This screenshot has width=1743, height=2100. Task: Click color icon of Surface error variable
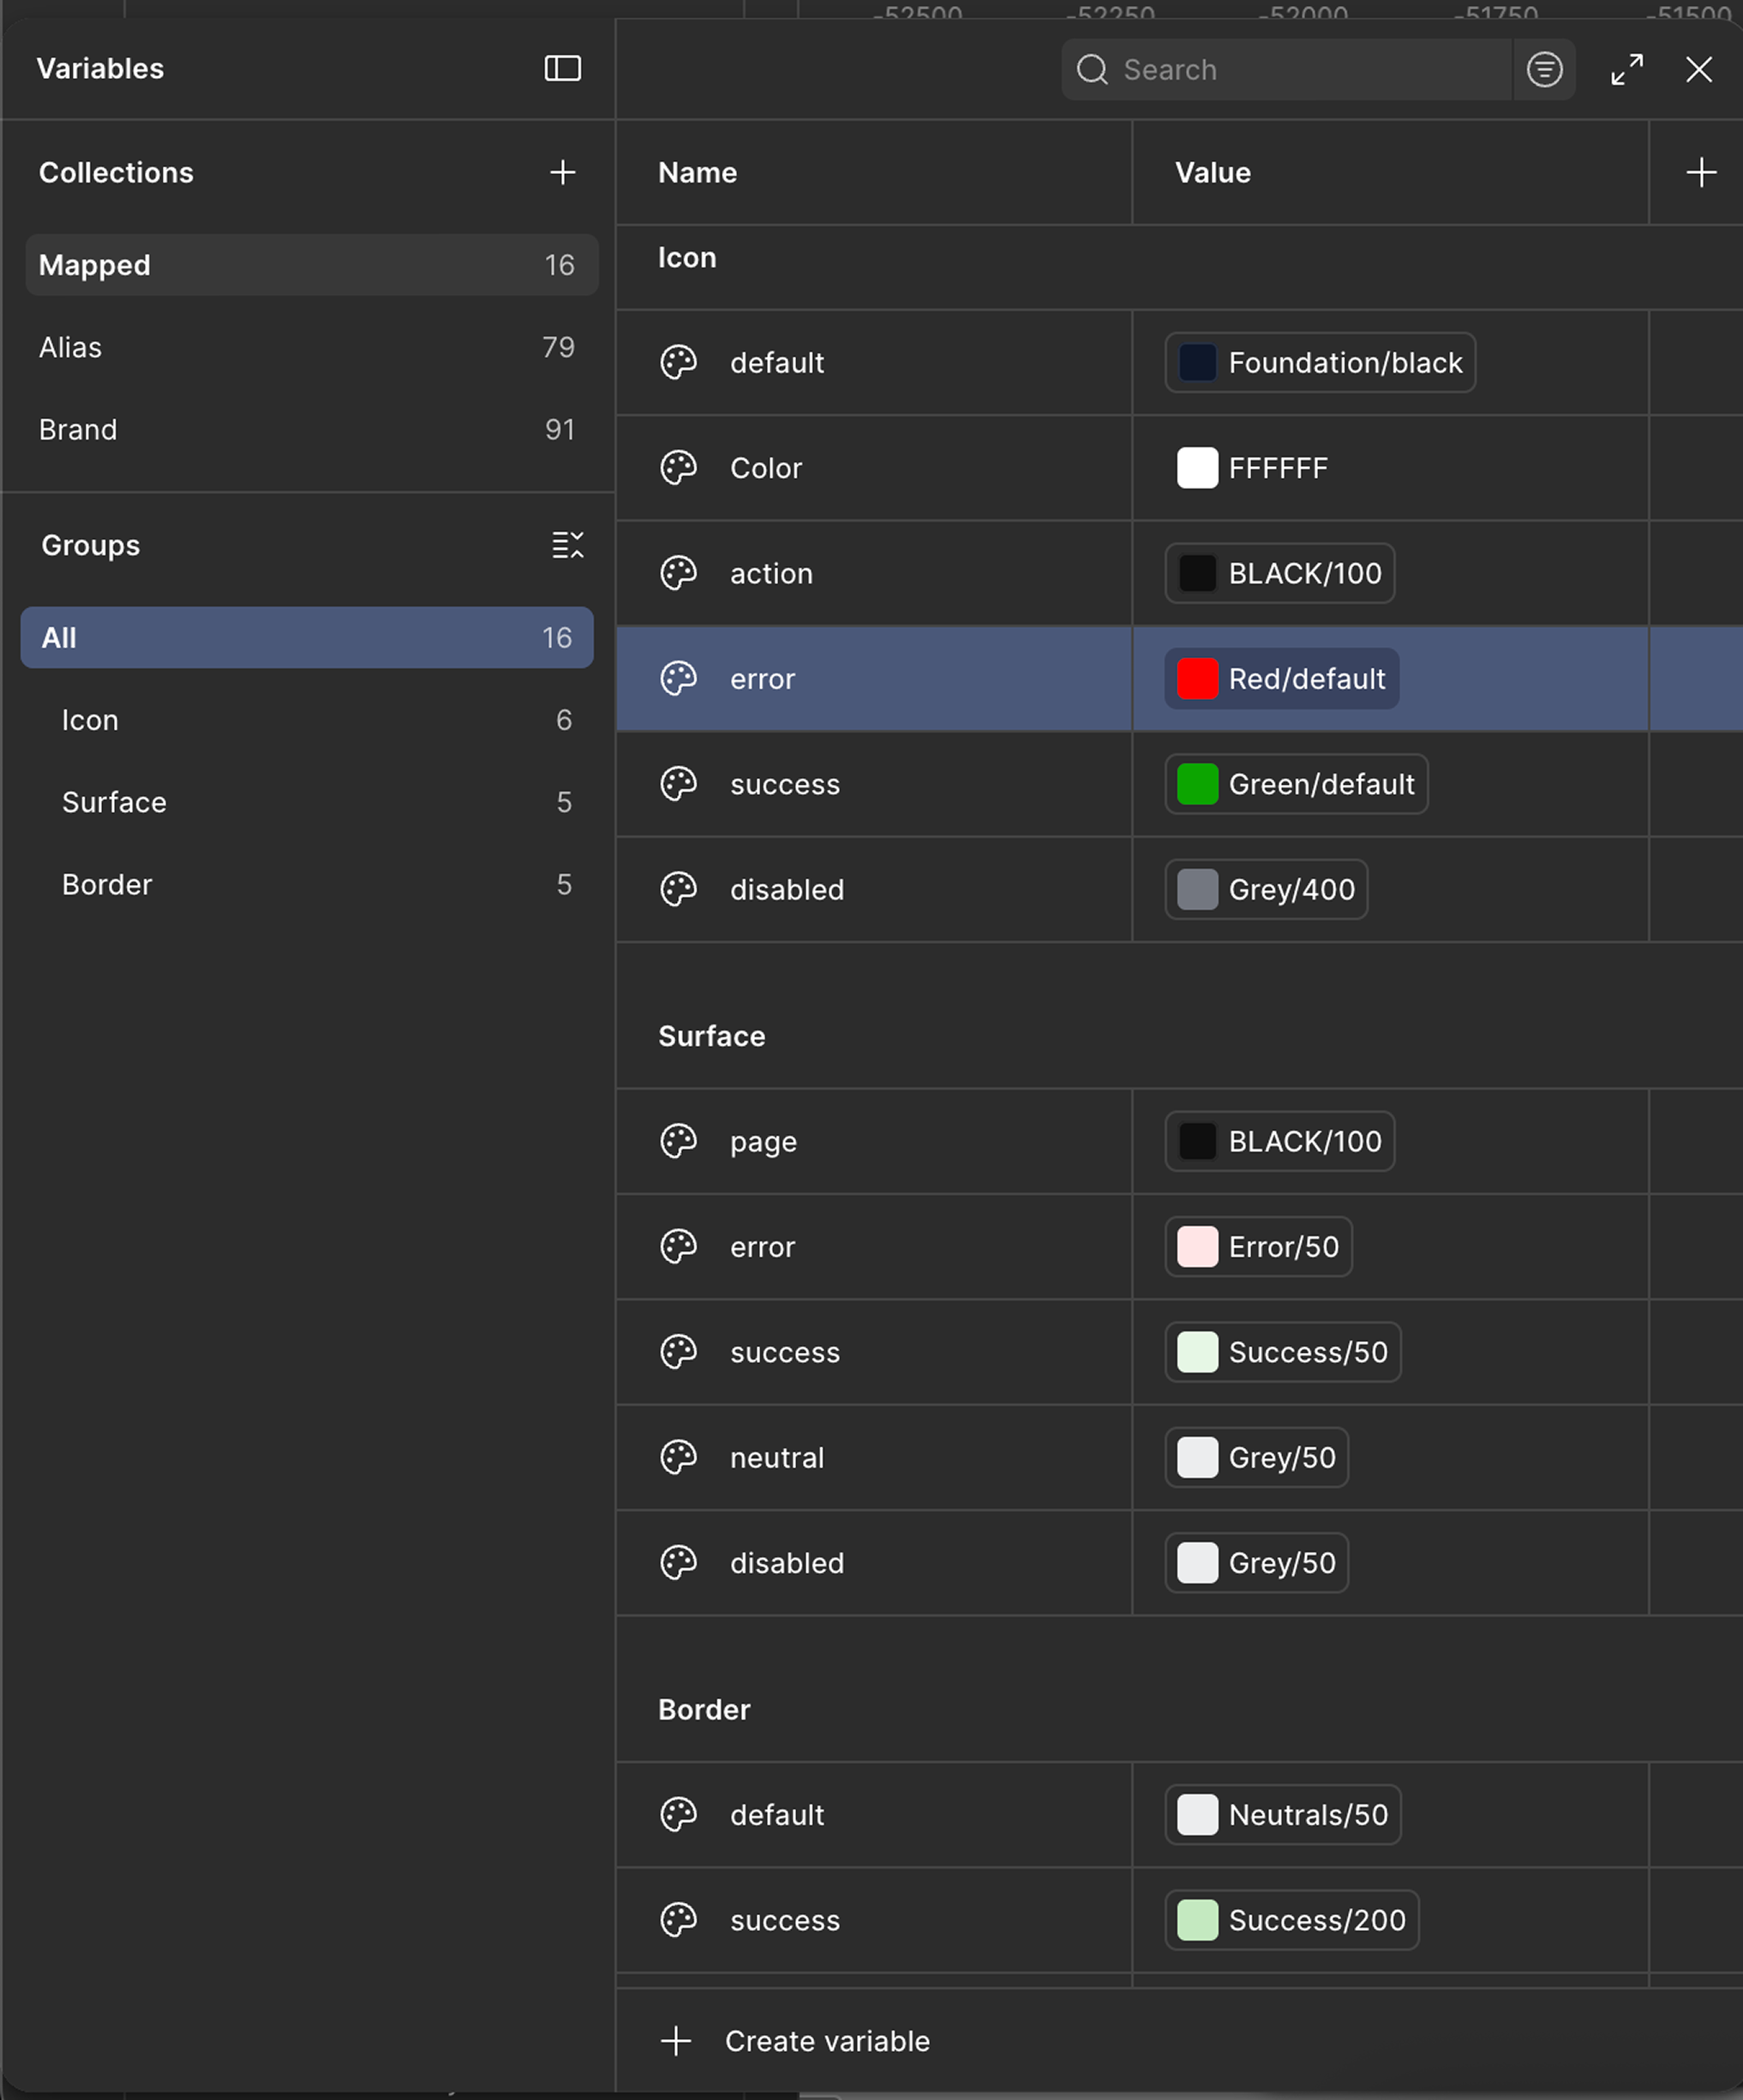[678, 1246]
